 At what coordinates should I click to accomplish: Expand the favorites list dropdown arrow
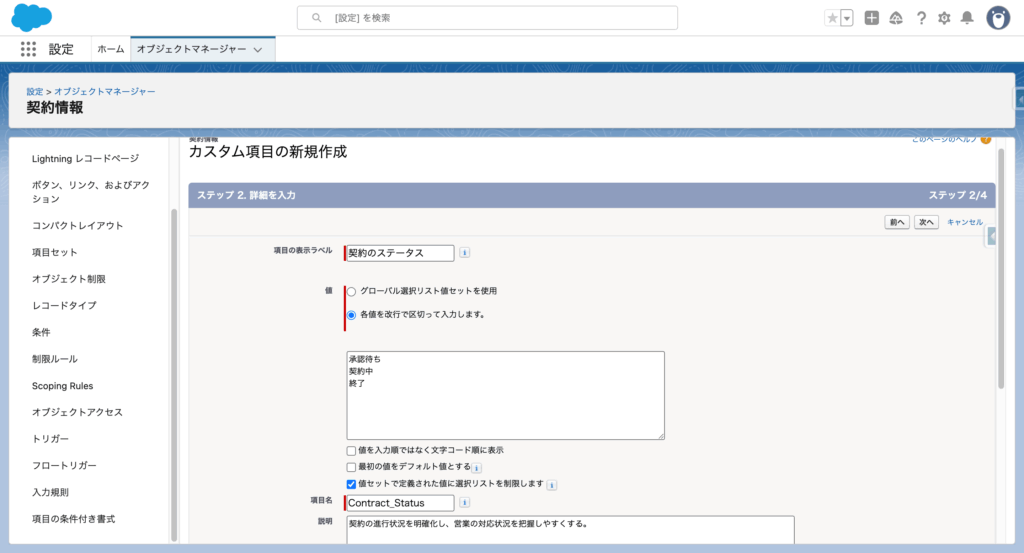pos(847,18)
